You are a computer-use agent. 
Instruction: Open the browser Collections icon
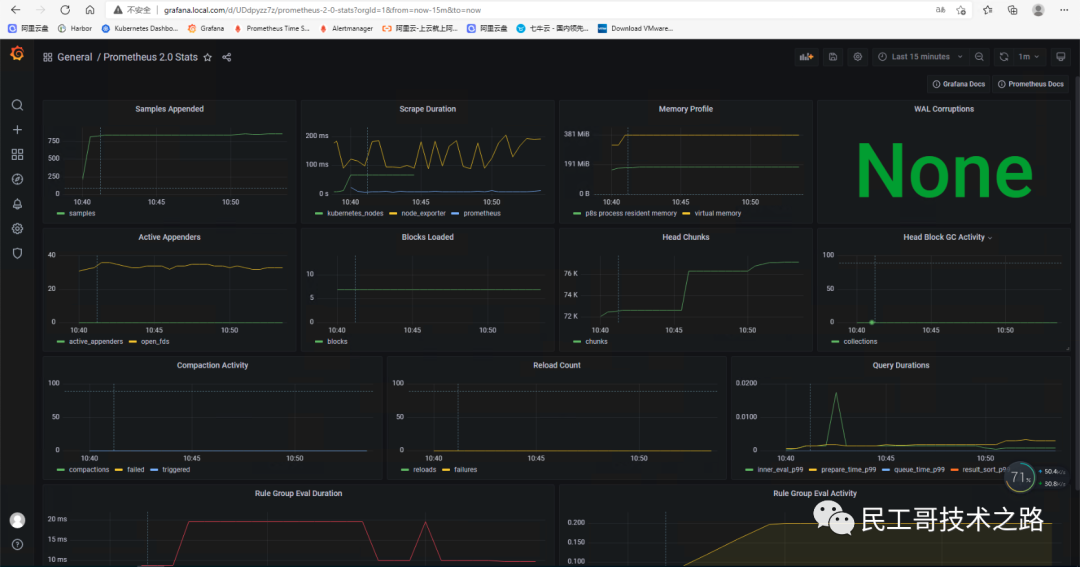[1012, 10]
